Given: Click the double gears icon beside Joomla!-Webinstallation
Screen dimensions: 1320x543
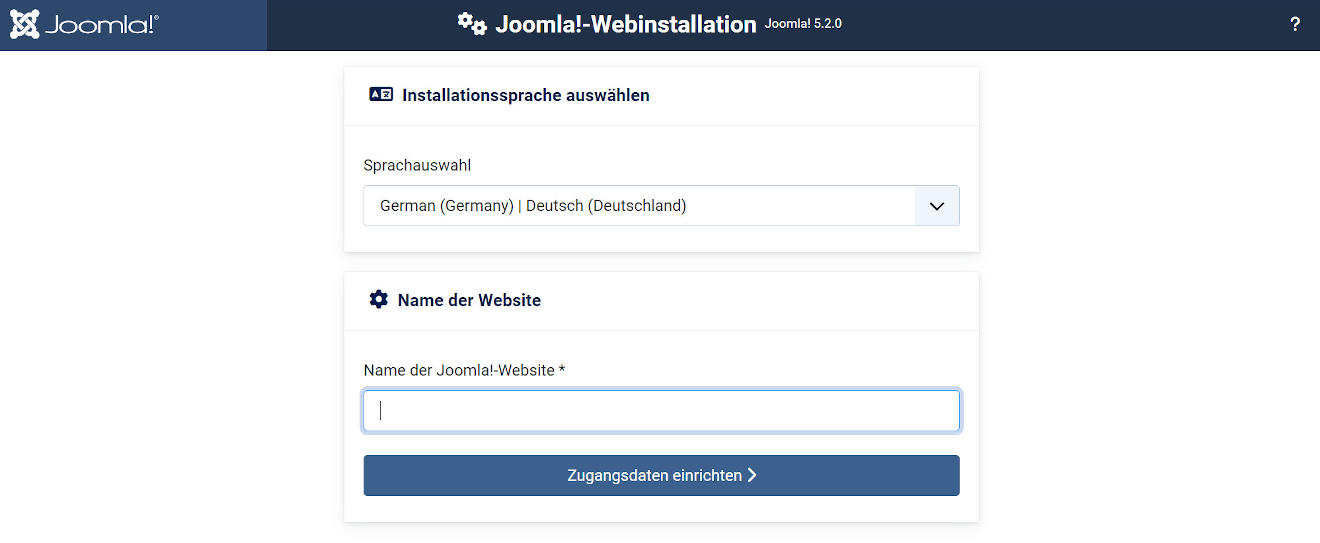Looking at the screenshot, I should 472,24.
